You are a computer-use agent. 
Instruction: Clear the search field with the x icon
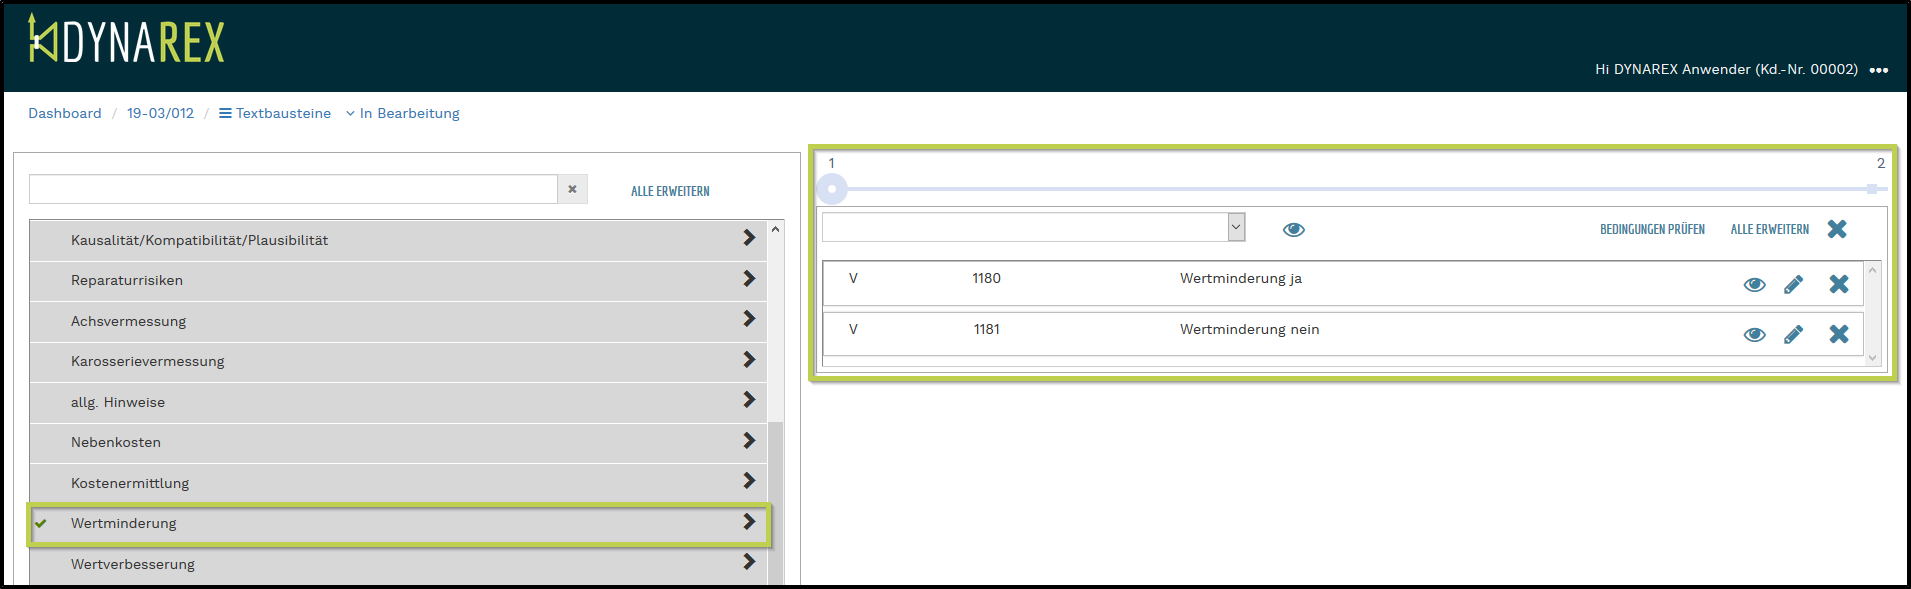(x=572, y=189)
